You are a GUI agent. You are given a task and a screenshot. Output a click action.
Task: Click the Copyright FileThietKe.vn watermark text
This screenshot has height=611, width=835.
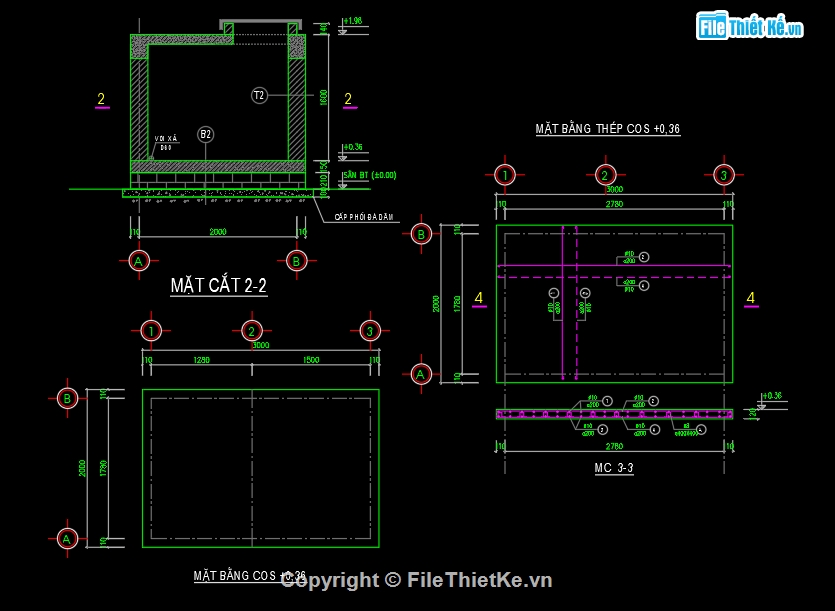point(416,580)
